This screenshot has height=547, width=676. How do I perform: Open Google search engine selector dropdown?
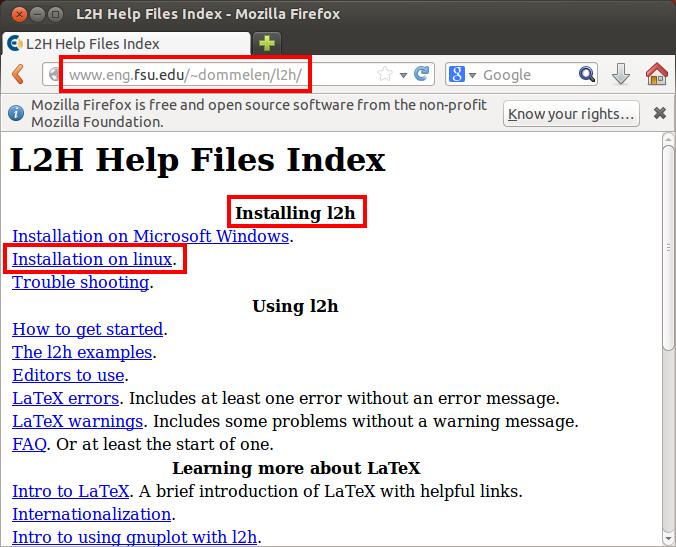[x=461, y=75]
